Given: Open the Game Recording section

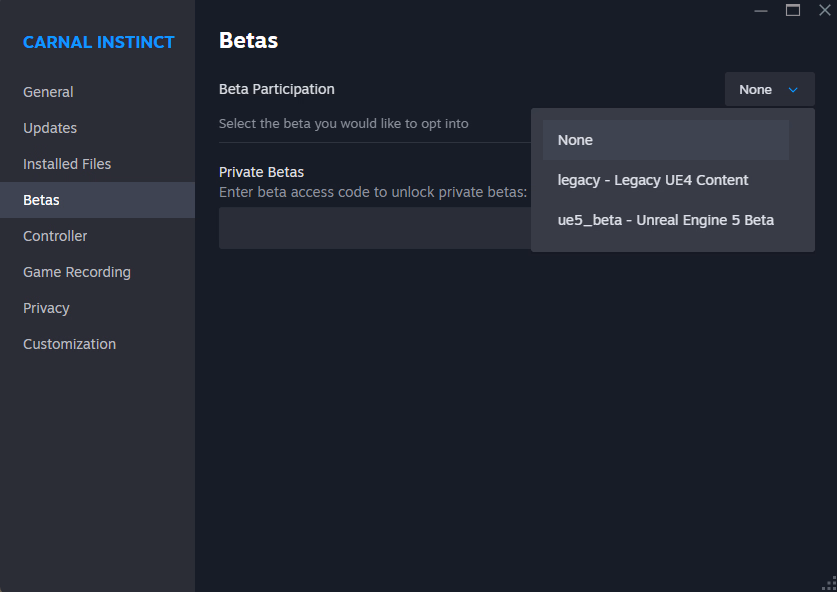Looking at the screenshot, I should (77, 272).
